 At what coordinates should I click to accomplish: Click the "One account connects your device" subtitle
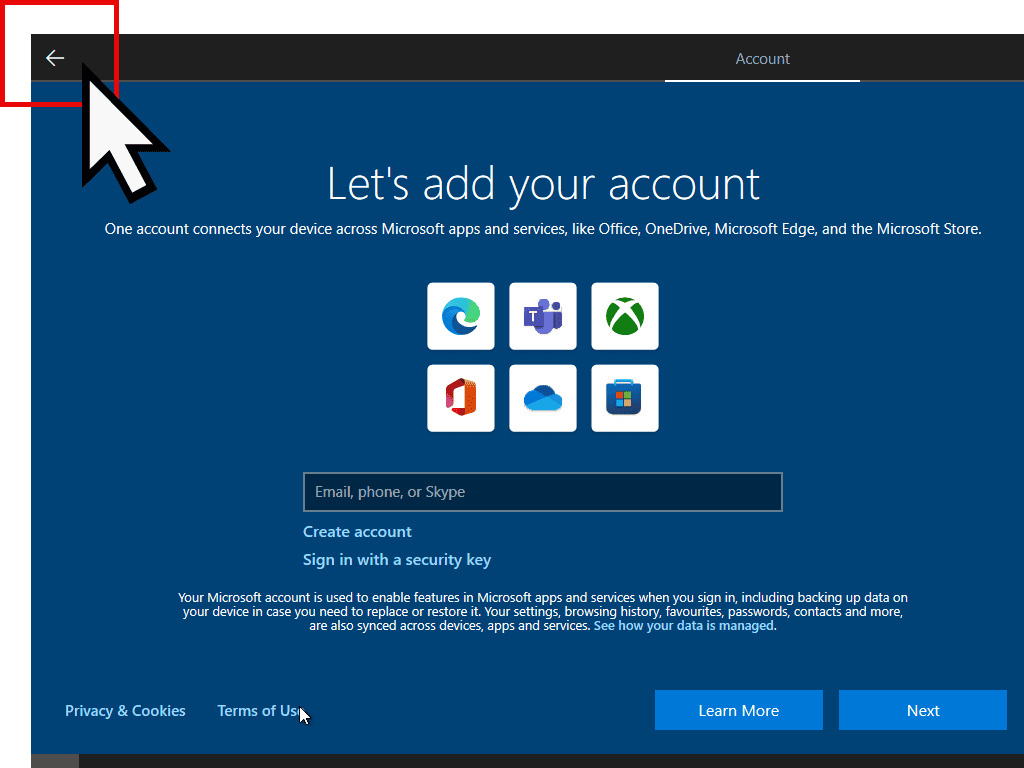[x=543, y=229]
